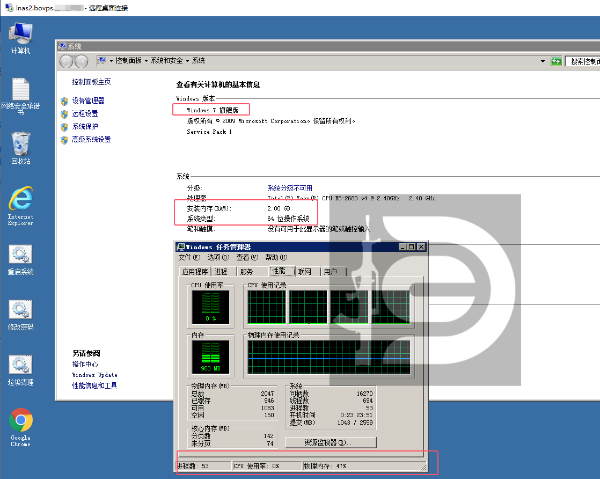This screenshot has width=600, height=479.
Task: Click the Service Pack 1 text
Action: pos(209,132)
